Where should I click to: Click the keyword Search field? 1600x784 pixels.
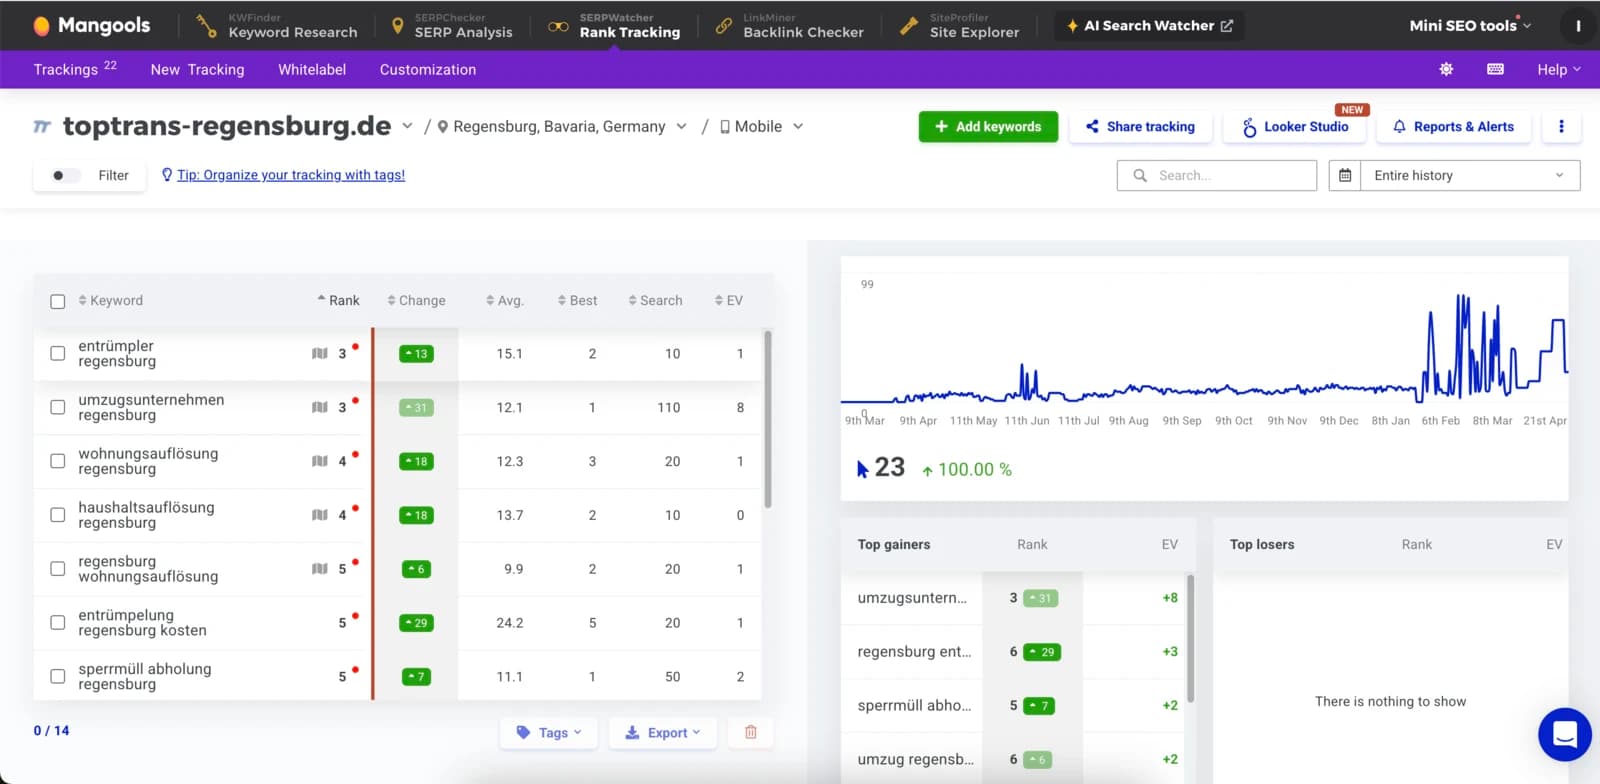coord(1217,175)
